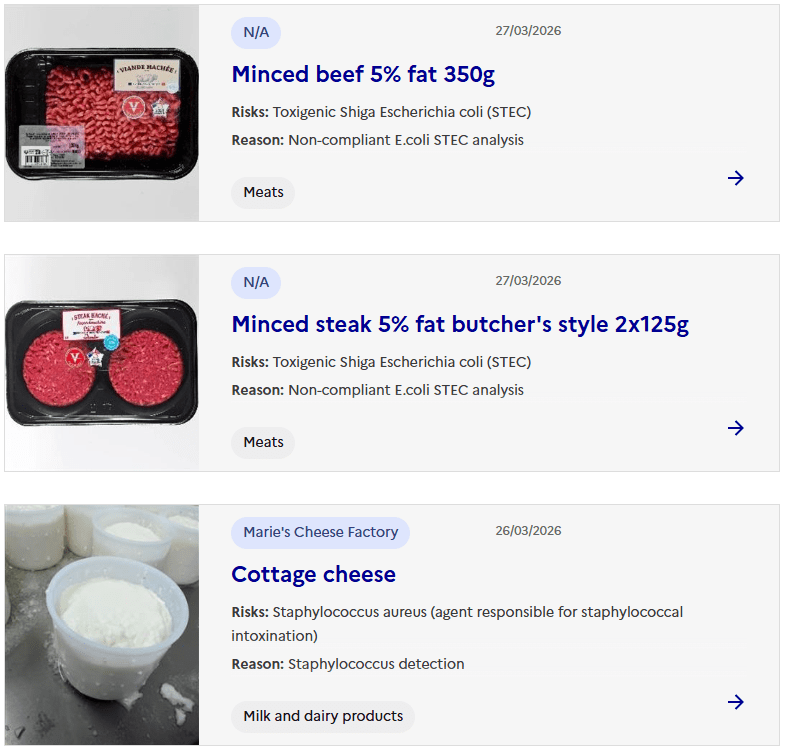The image size is (785, 752).
Task: Select Meats tag on Minced steak card
Action: point(263,442)
